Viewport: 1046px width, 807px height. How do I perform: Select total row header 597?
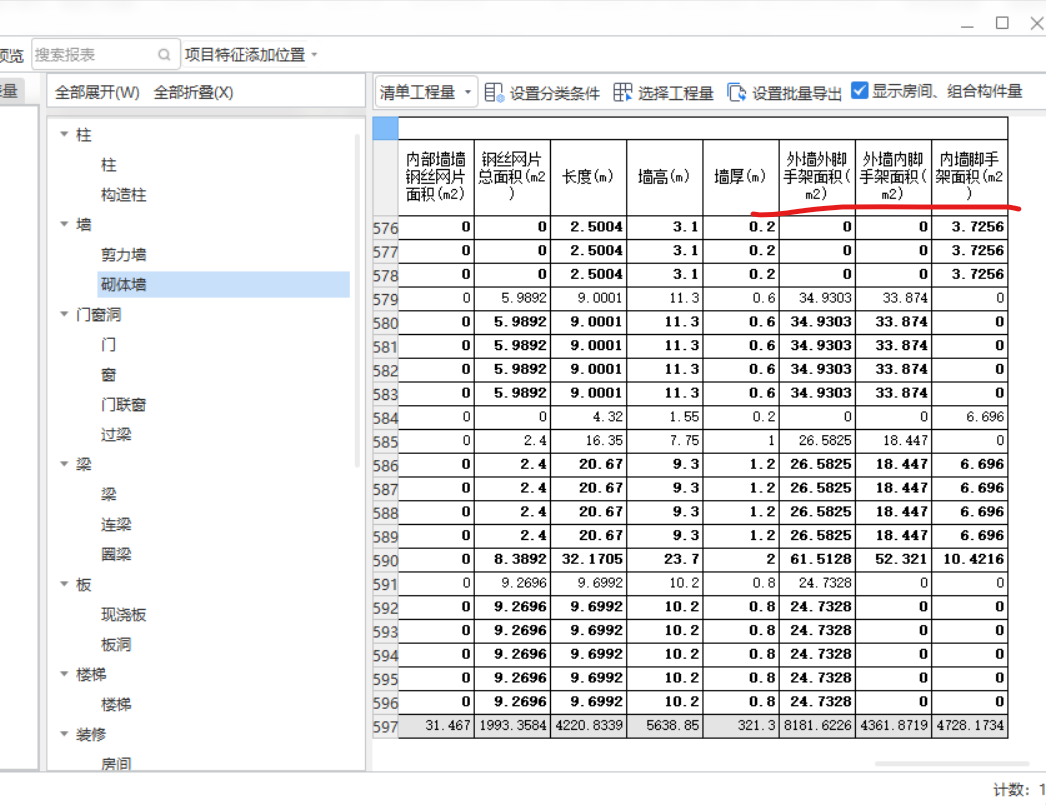(386, 726)
